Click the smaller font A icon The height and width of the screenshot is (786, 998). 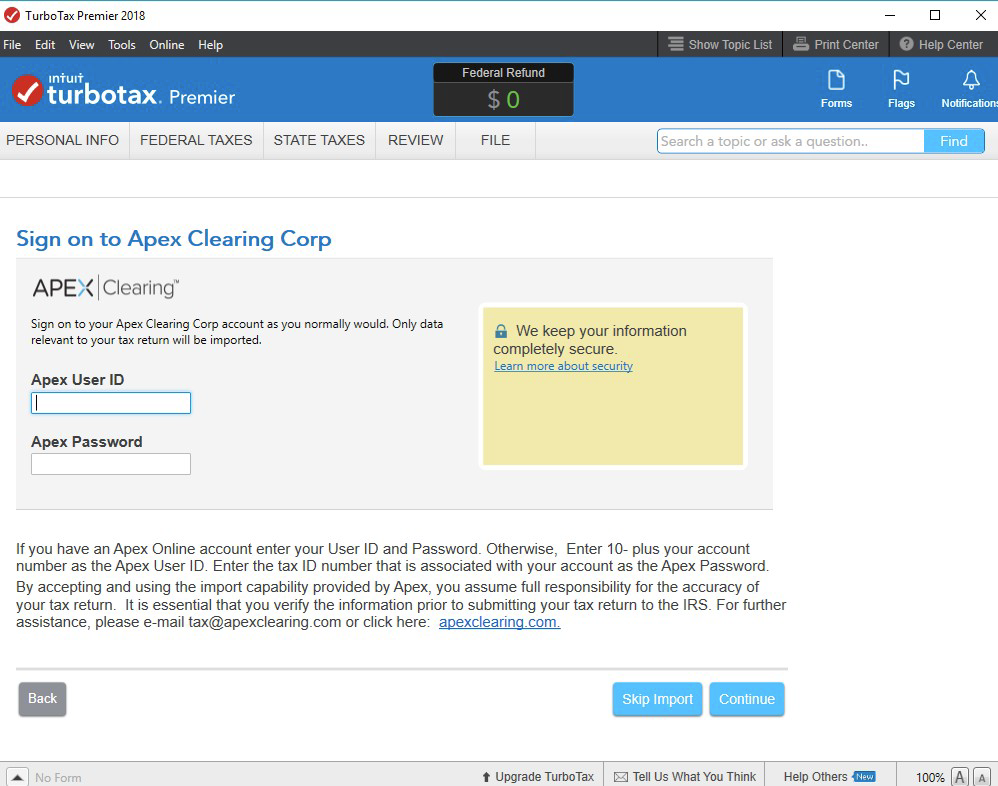click(981, 777)
